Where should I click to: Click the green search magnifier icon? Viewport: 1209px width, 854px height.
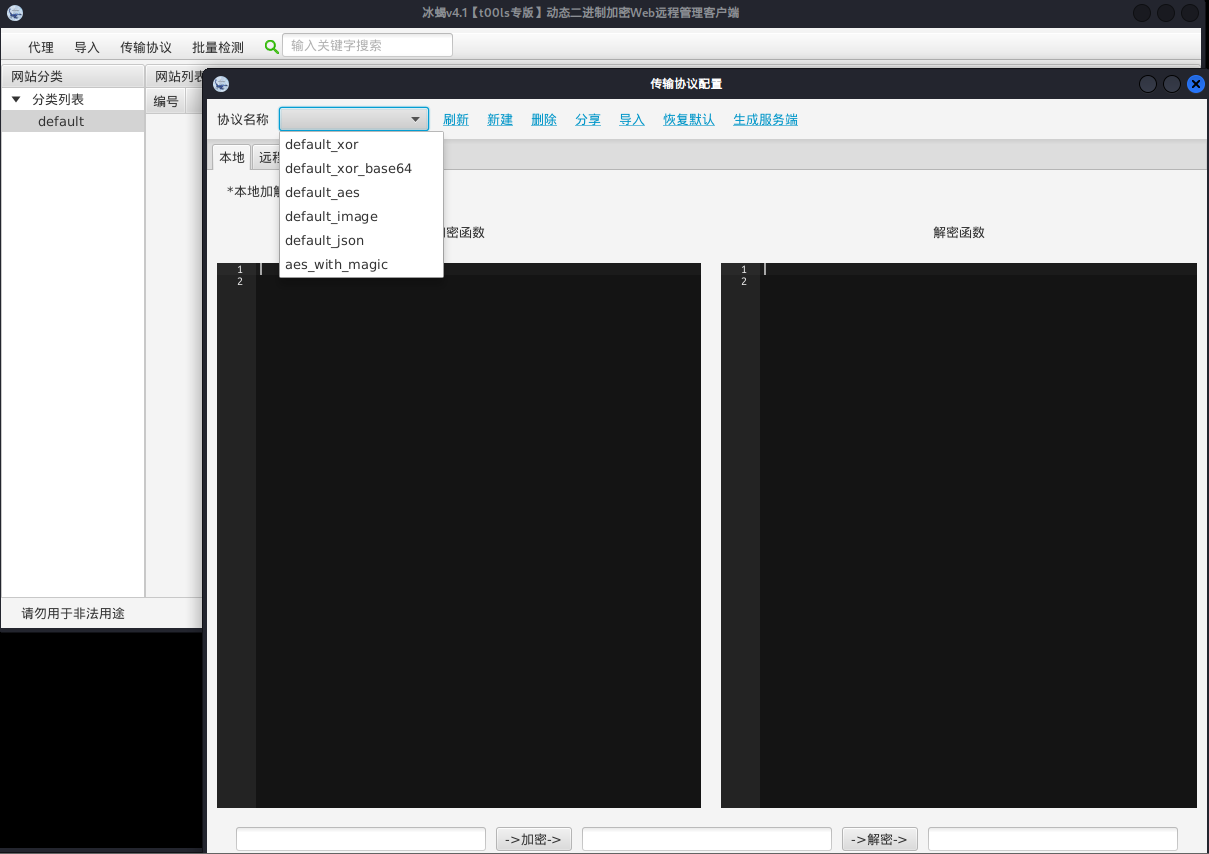click(272, 46)
